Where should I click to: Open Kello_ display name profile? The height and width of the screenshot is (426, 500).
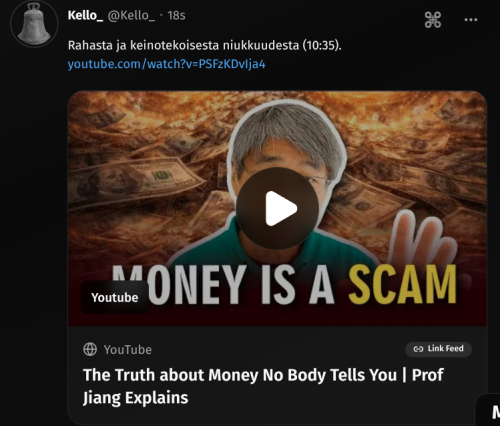click(85, 15)
